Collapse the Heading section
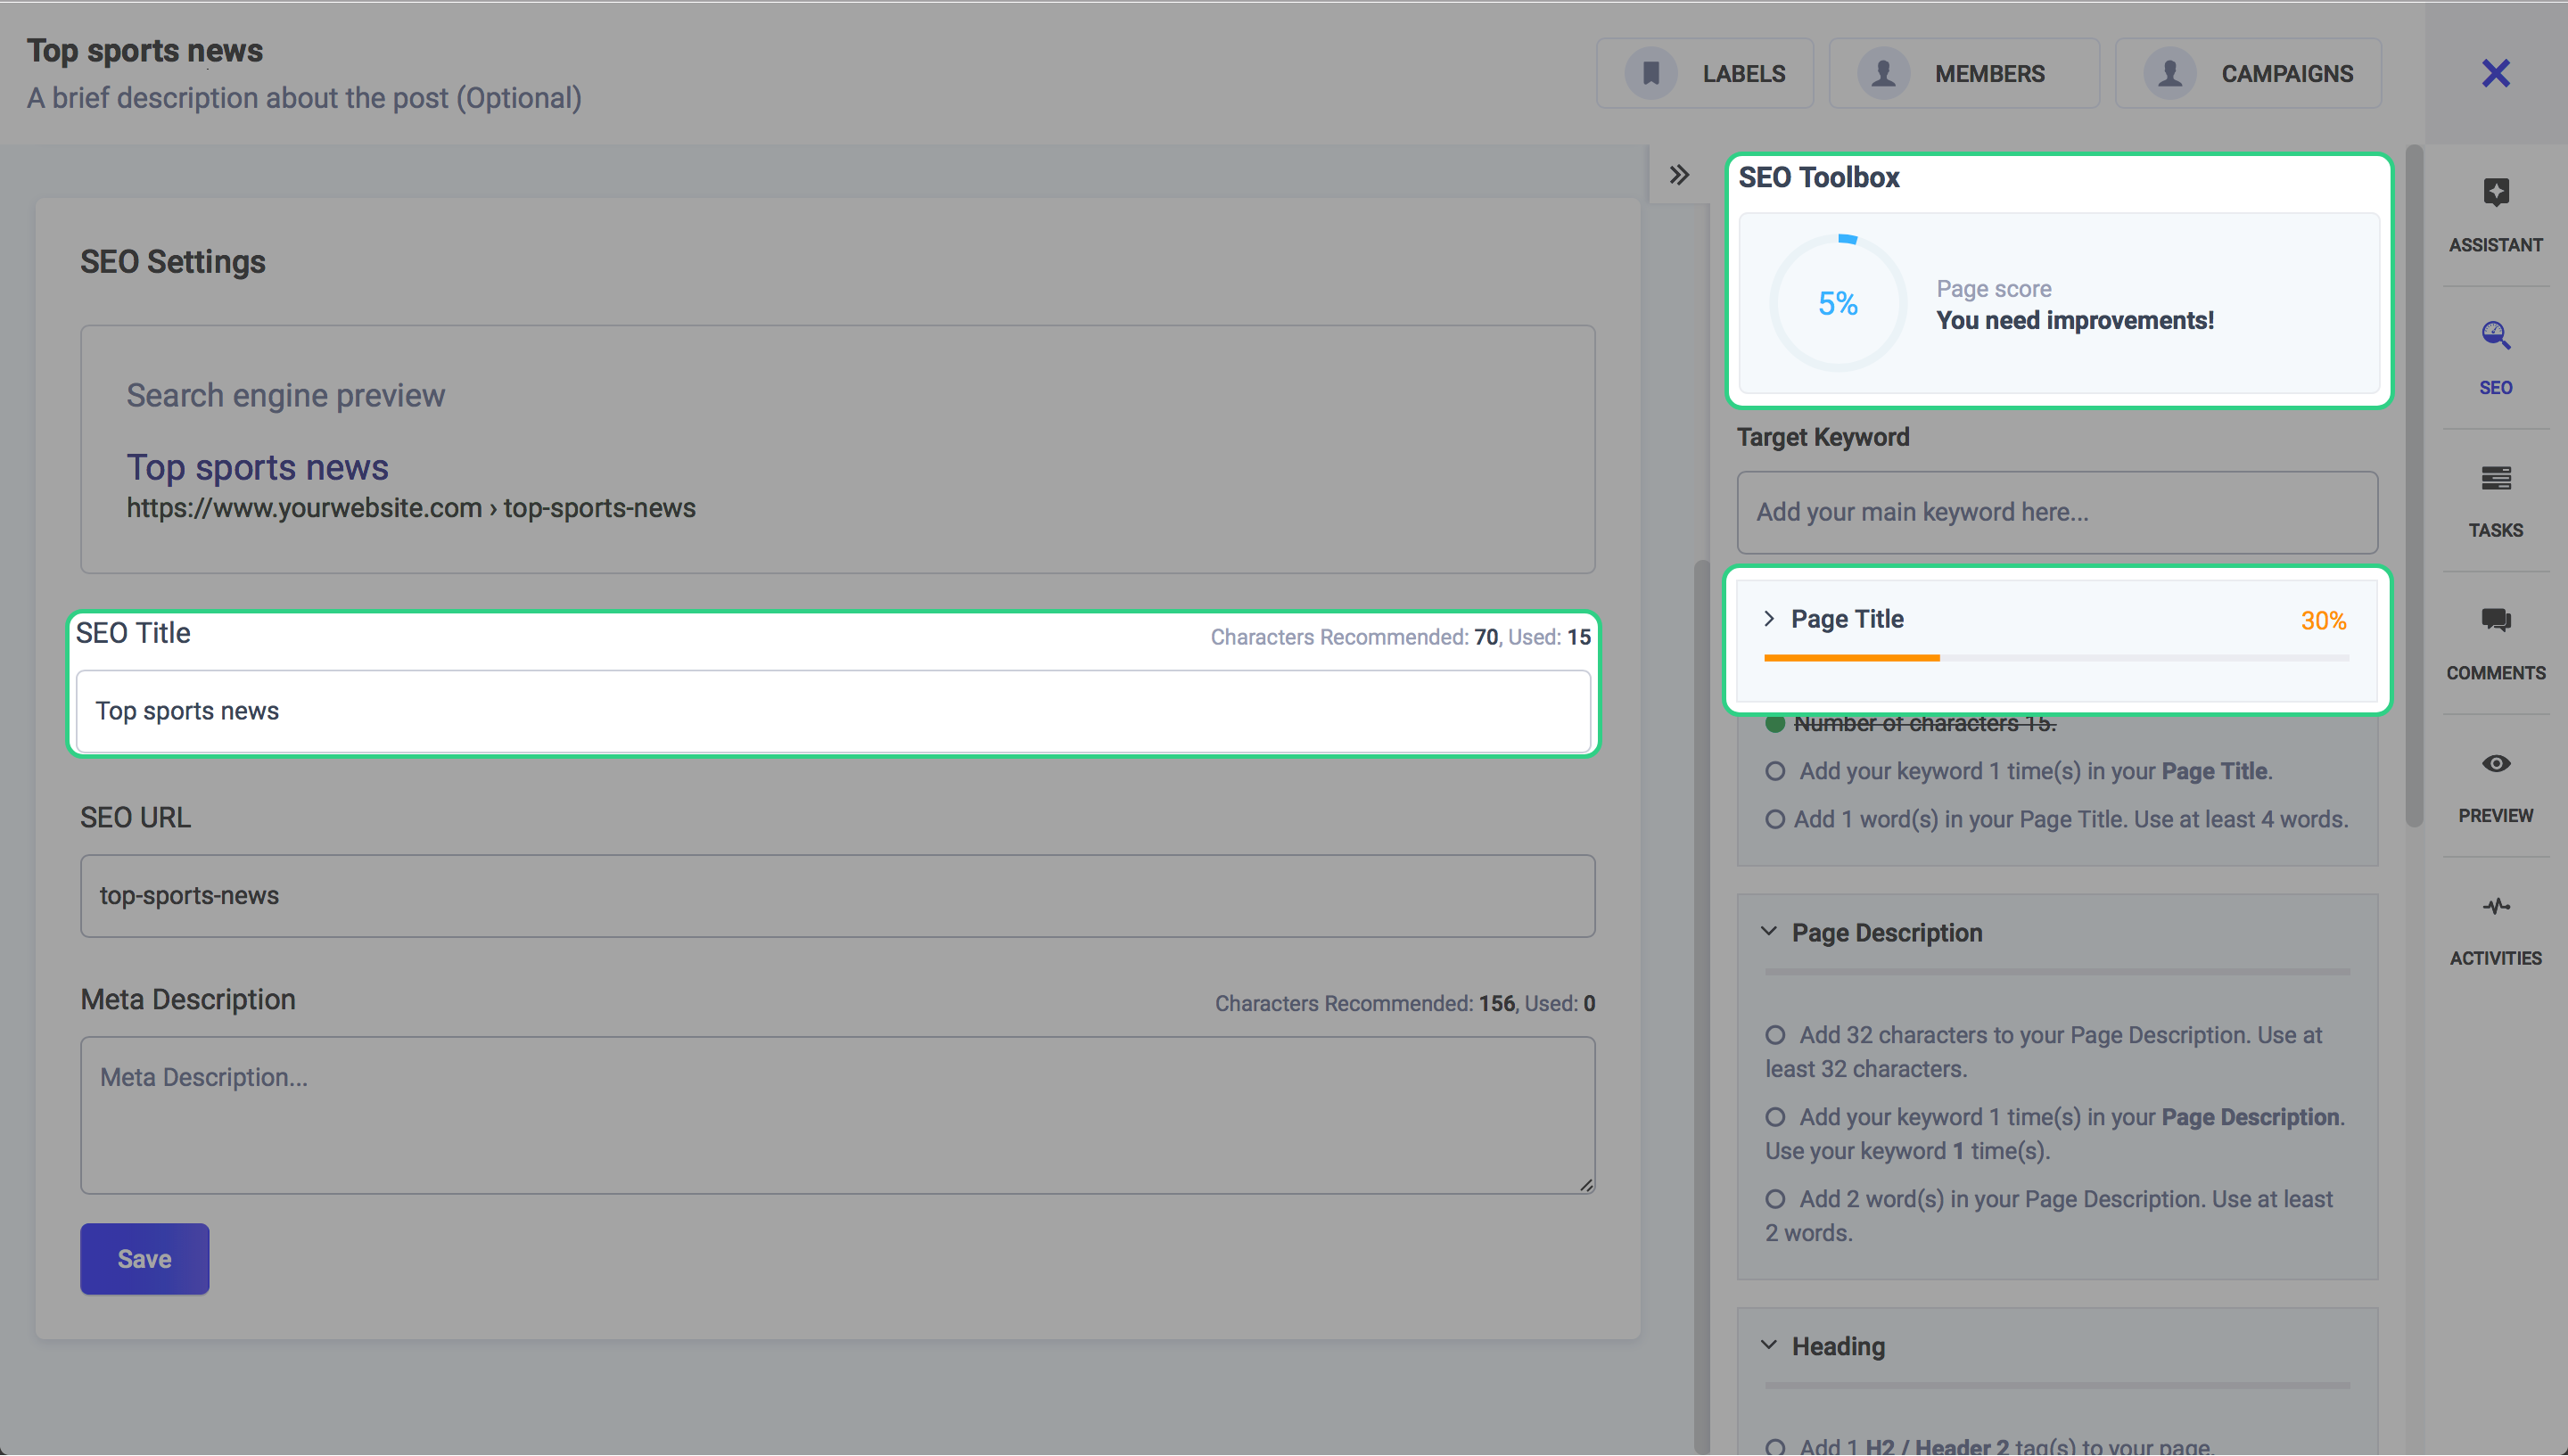Image resolution: width=2568 pixels, height=1456 pixels. (1769, 1345)
